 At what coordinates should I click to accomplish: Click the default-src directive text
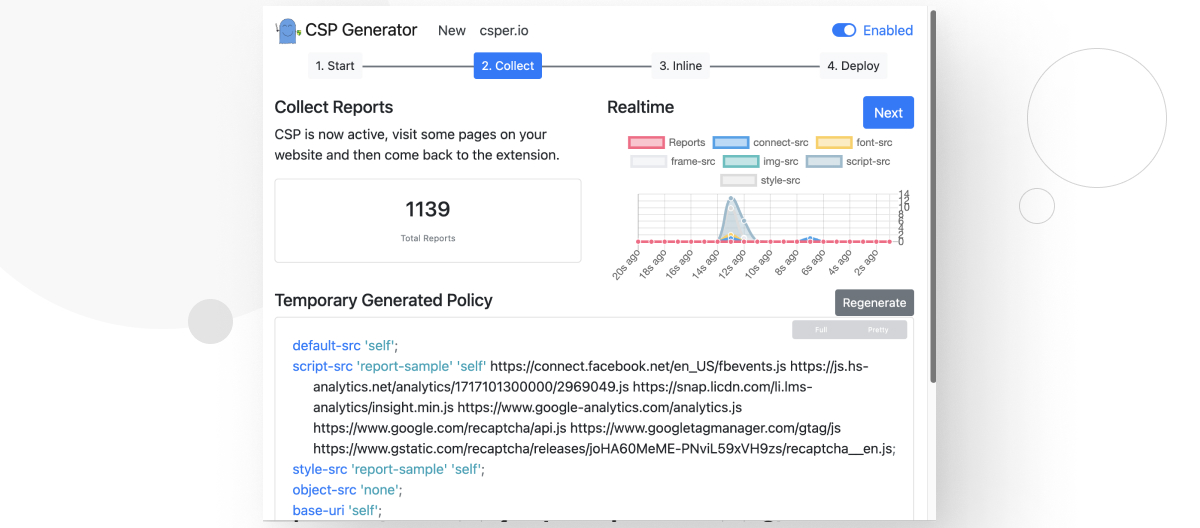(x=326, y=345)
